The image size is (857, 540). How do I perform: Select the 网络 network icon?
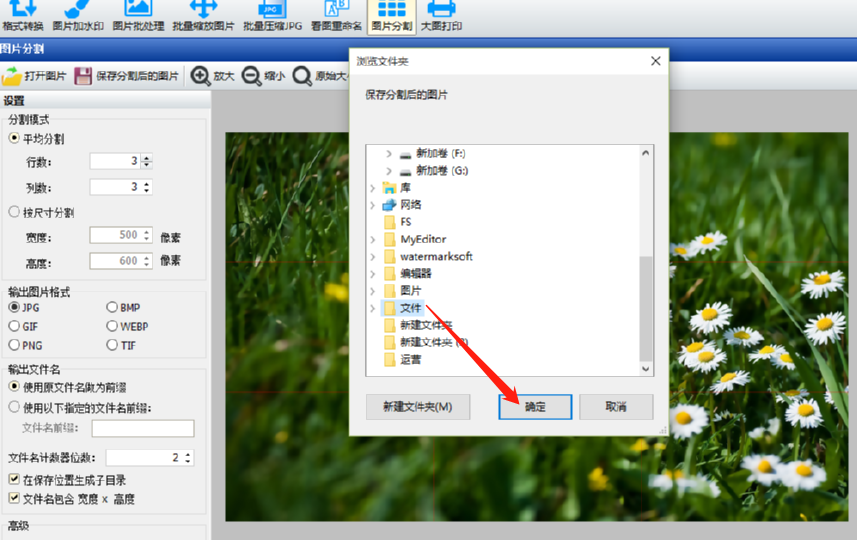(389, 205)
